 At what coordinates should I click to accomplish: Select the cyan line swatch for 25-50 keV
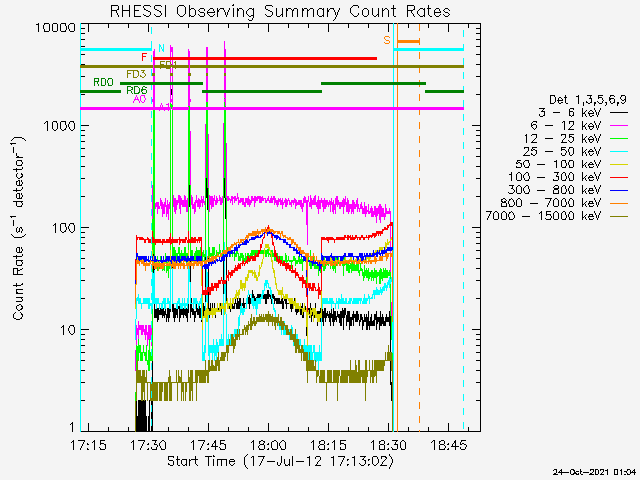(619, 152)
